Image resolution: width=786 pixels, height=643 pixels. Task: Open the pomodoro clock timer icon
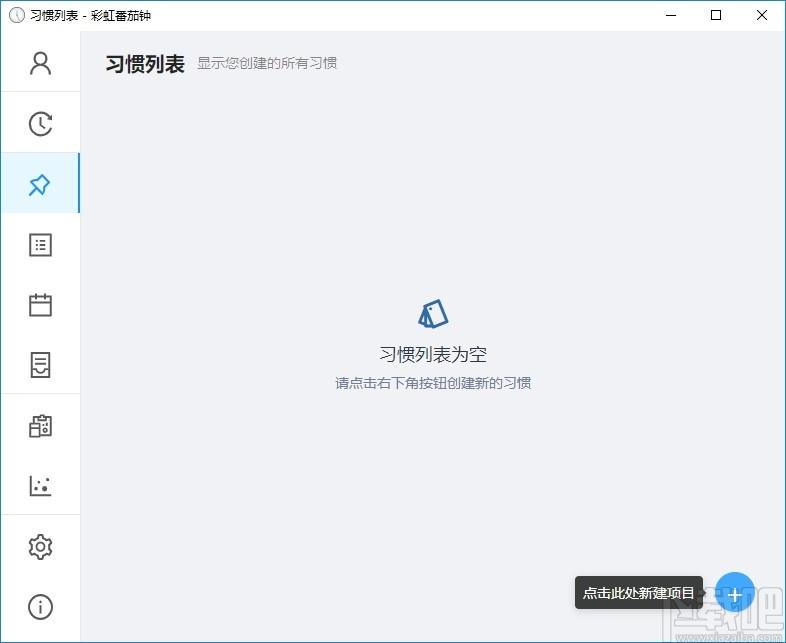40,124
